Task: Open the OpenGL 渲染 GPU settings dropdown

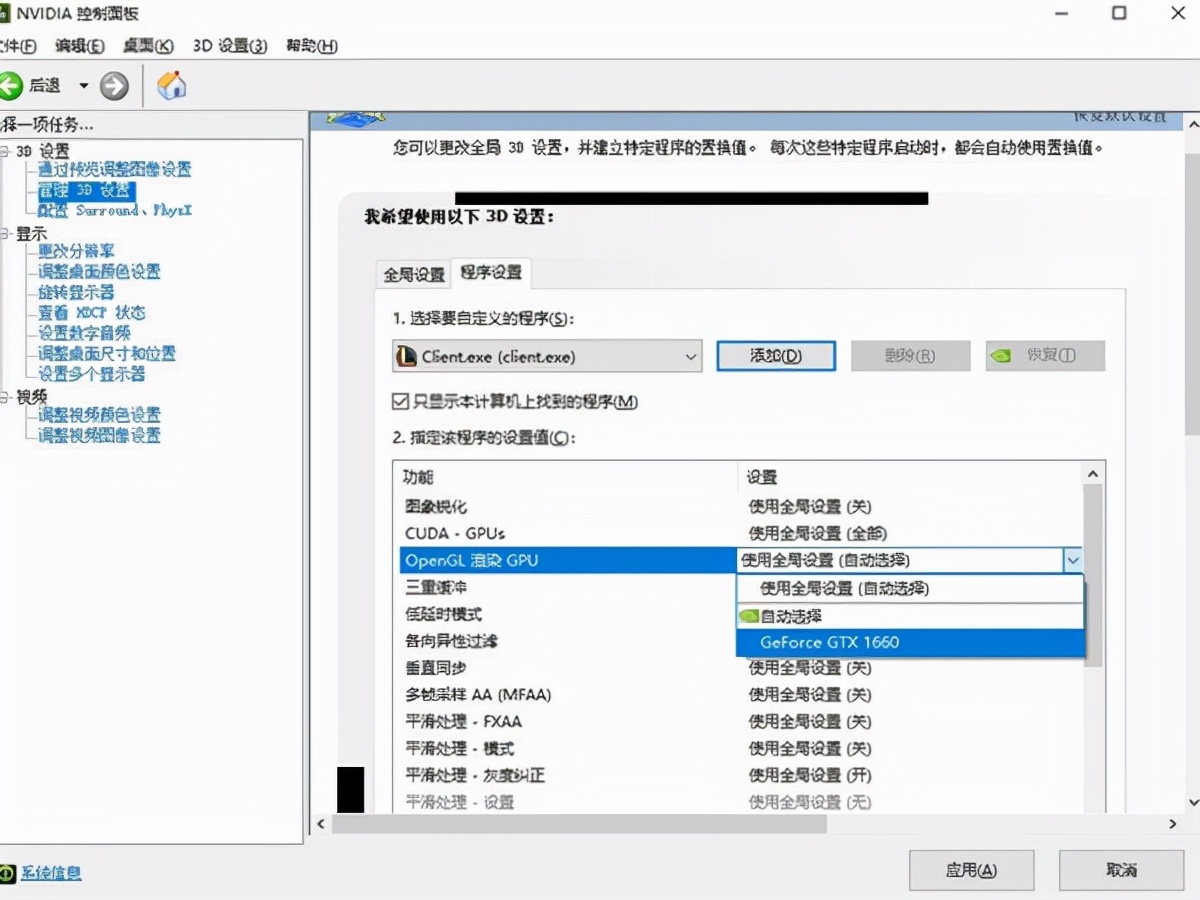Action: [1074, 560]
